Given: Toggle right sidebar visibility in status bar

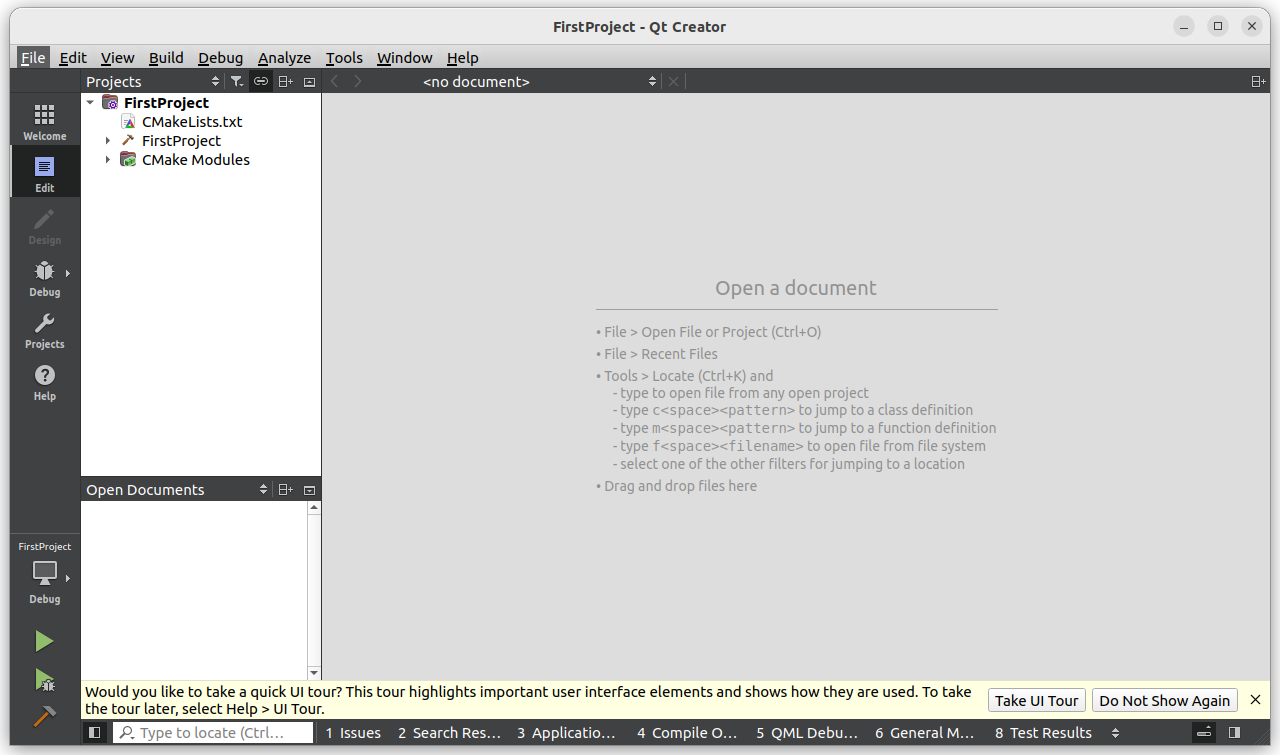Looking at the screenshot, I should 1235,733.
